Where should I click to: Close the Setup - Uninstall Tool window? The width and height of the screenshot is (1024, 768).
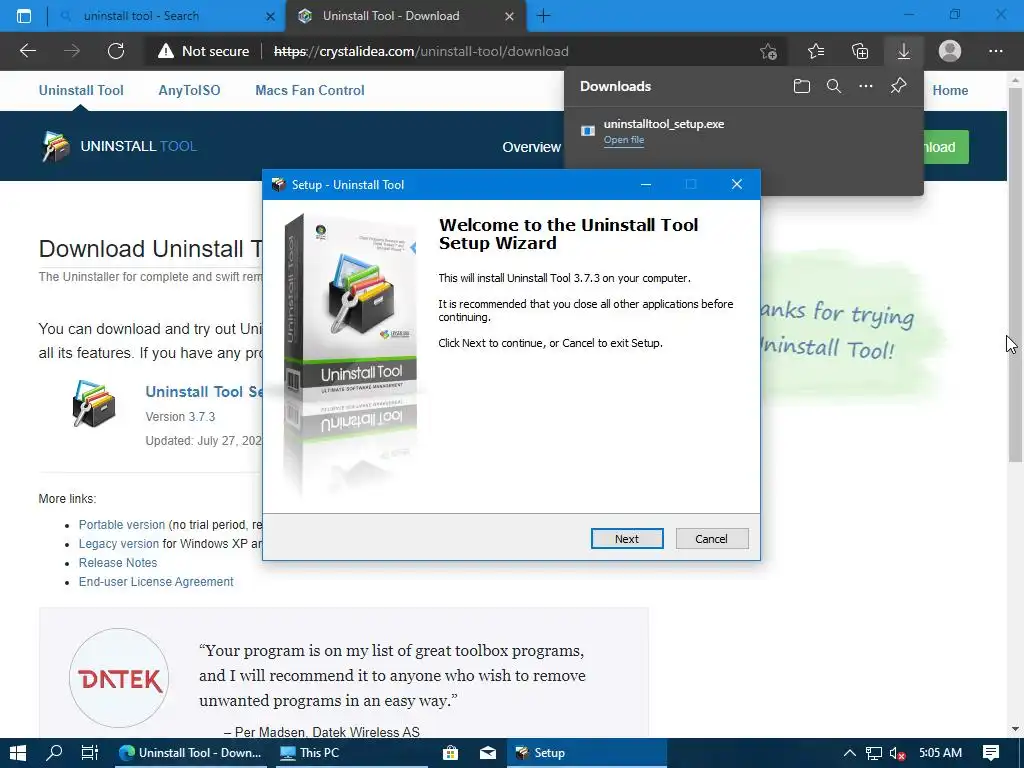tap(737, 185)
